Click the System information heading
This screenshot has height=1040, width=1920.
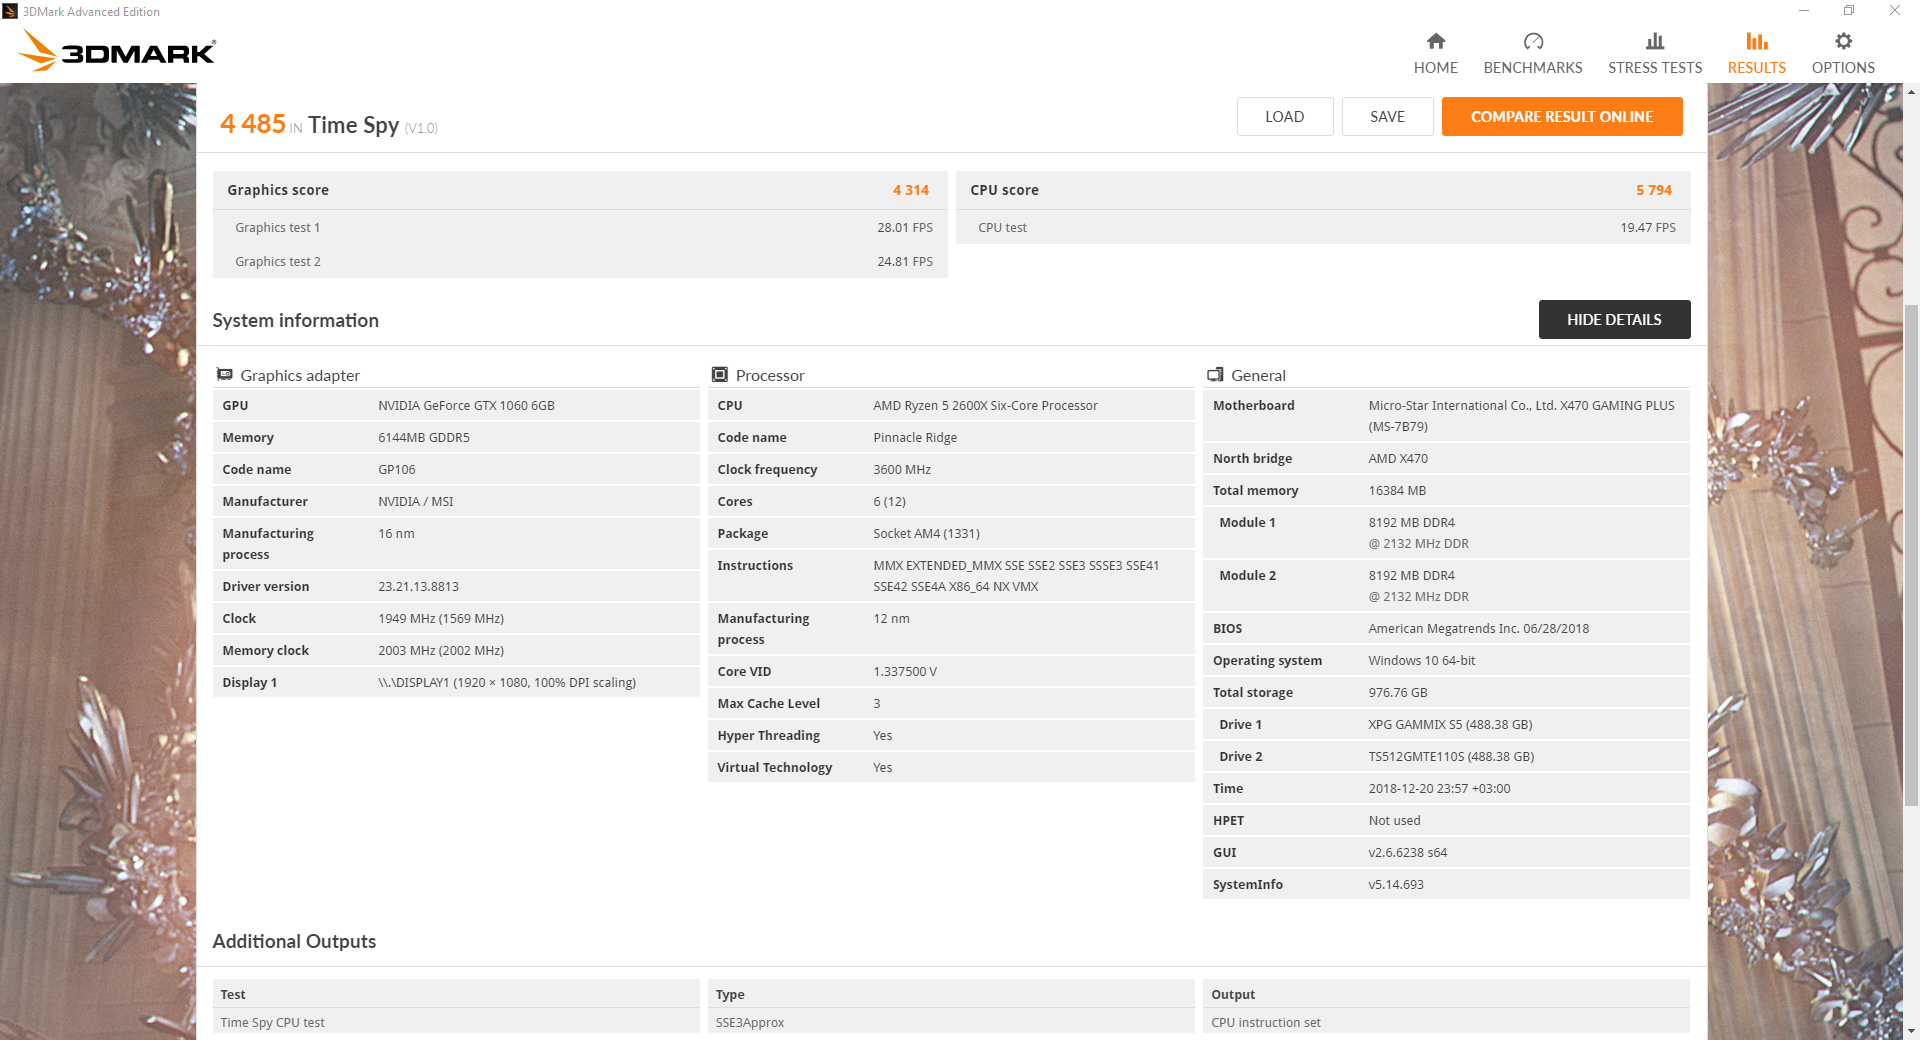click(x=295, y=320)
